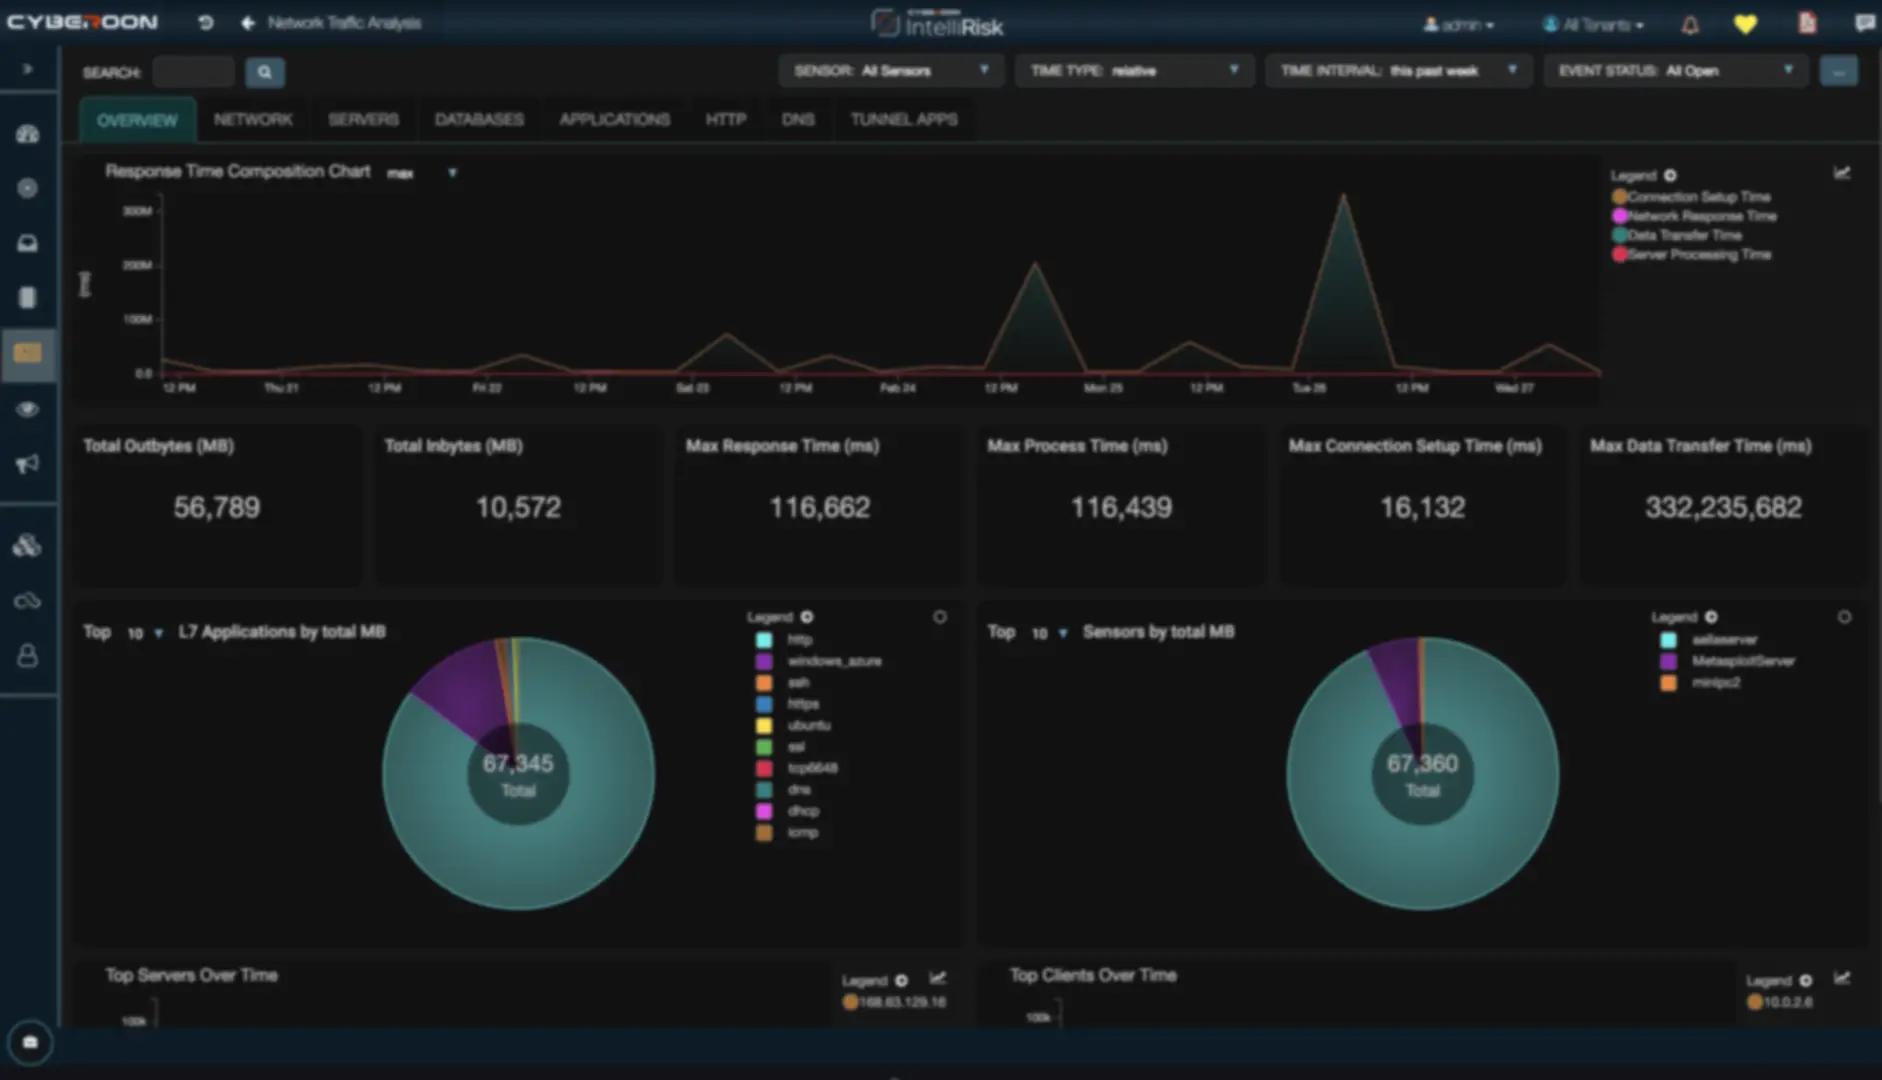Click the chart type icon on Top Clients panel
Viewport: 1882px width, 1080px height.
1842,978
